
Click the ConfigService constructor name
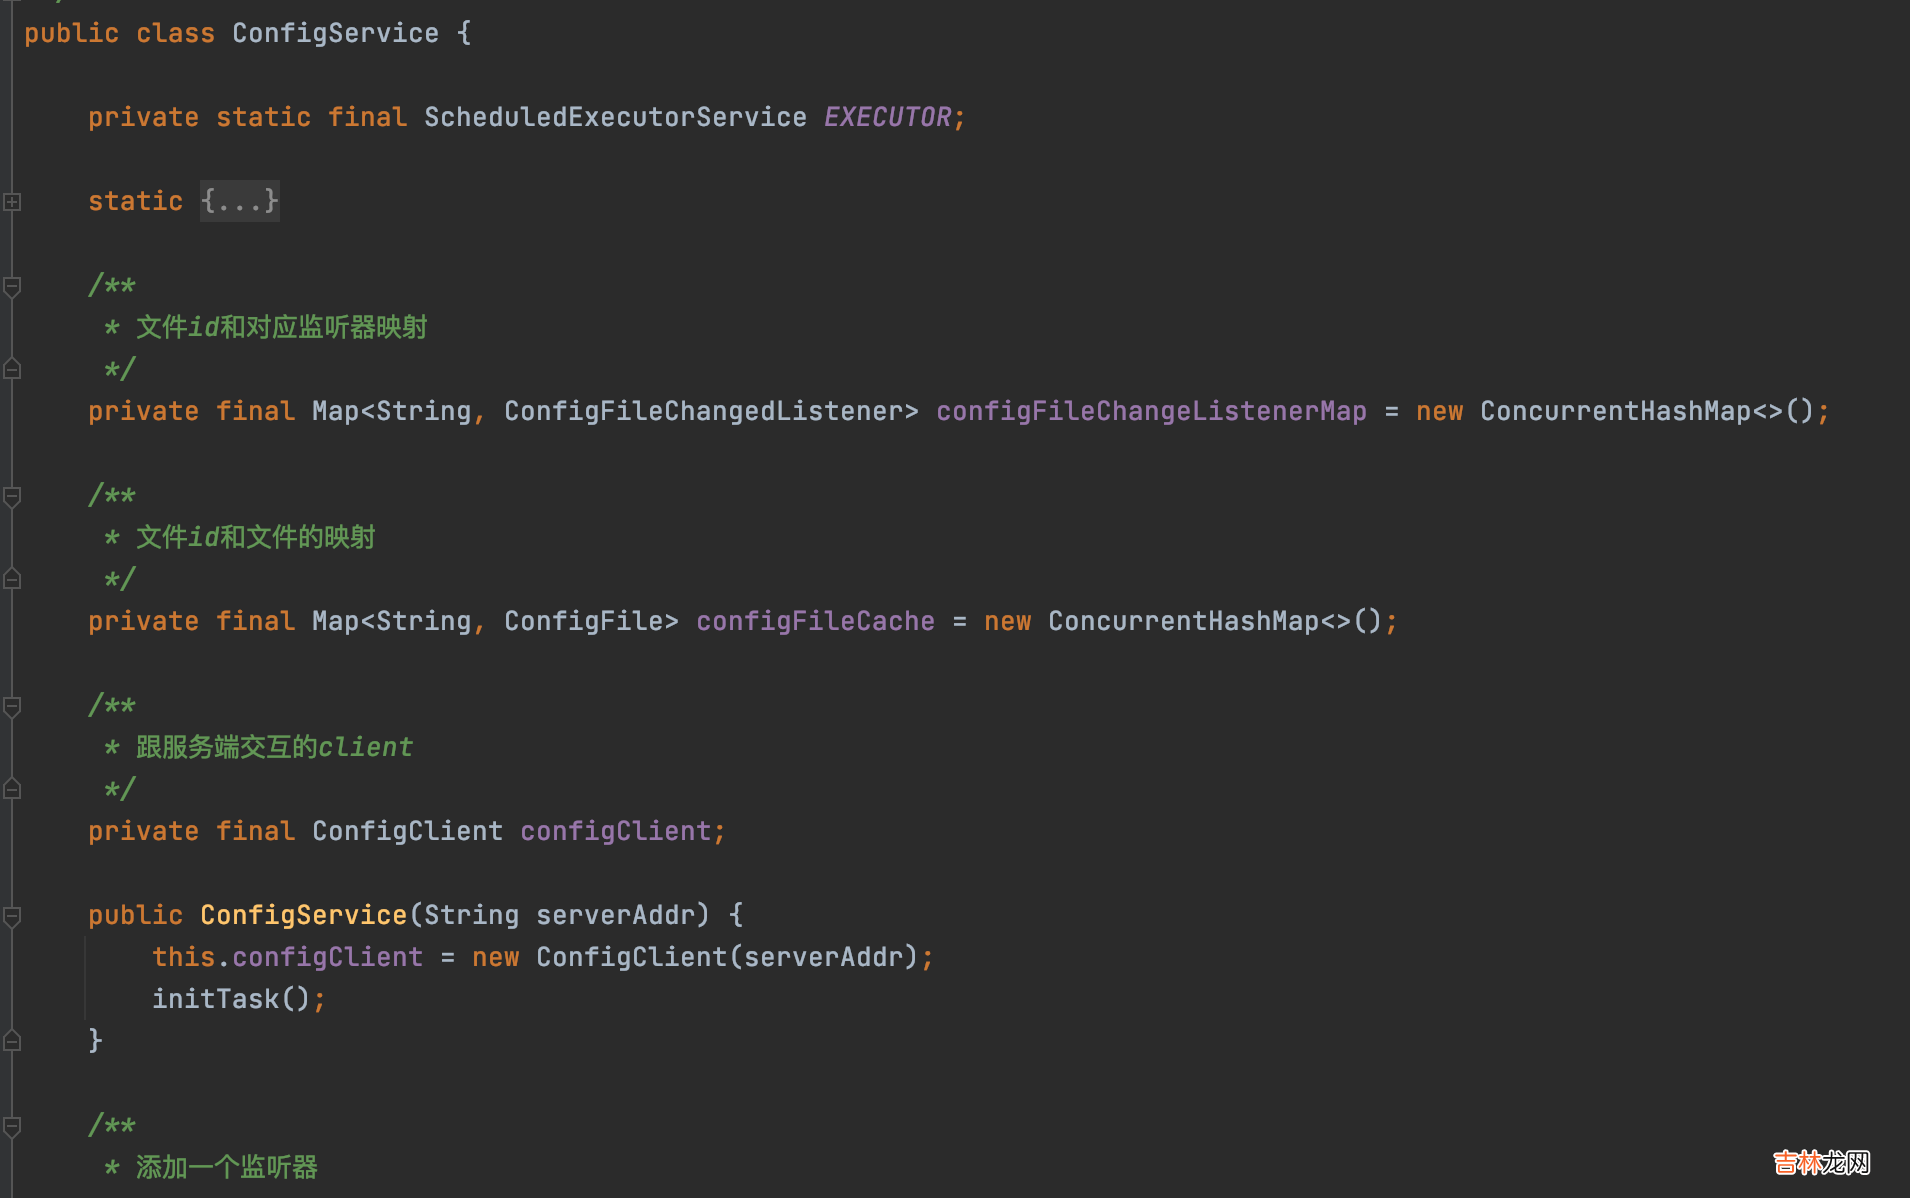coord(303,915)
